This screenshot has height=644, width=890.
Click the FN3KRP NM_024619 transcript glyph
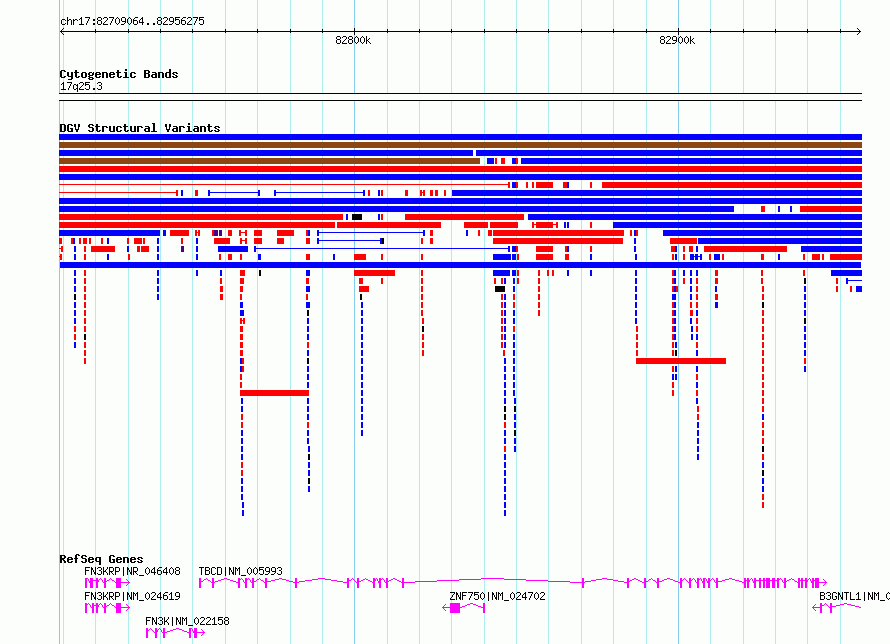[x=107, y=608]
